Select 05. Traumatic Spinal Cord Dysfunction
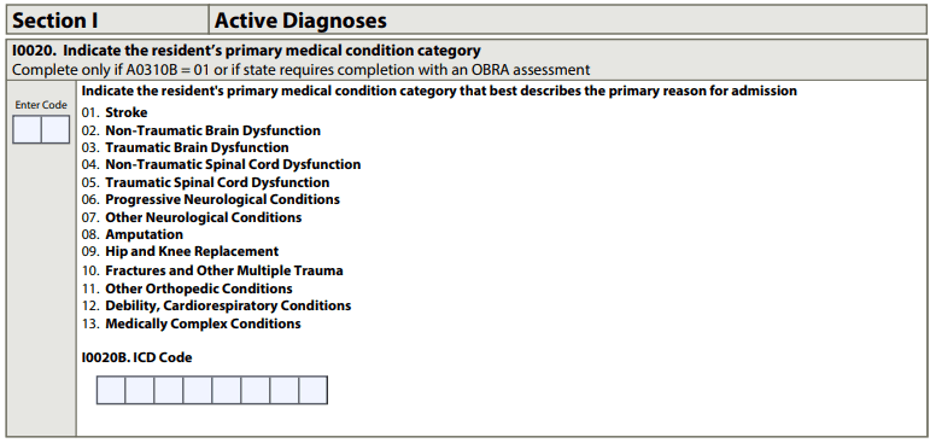The width and height of the screenshot is (936, 444). [x=205, y=183]
